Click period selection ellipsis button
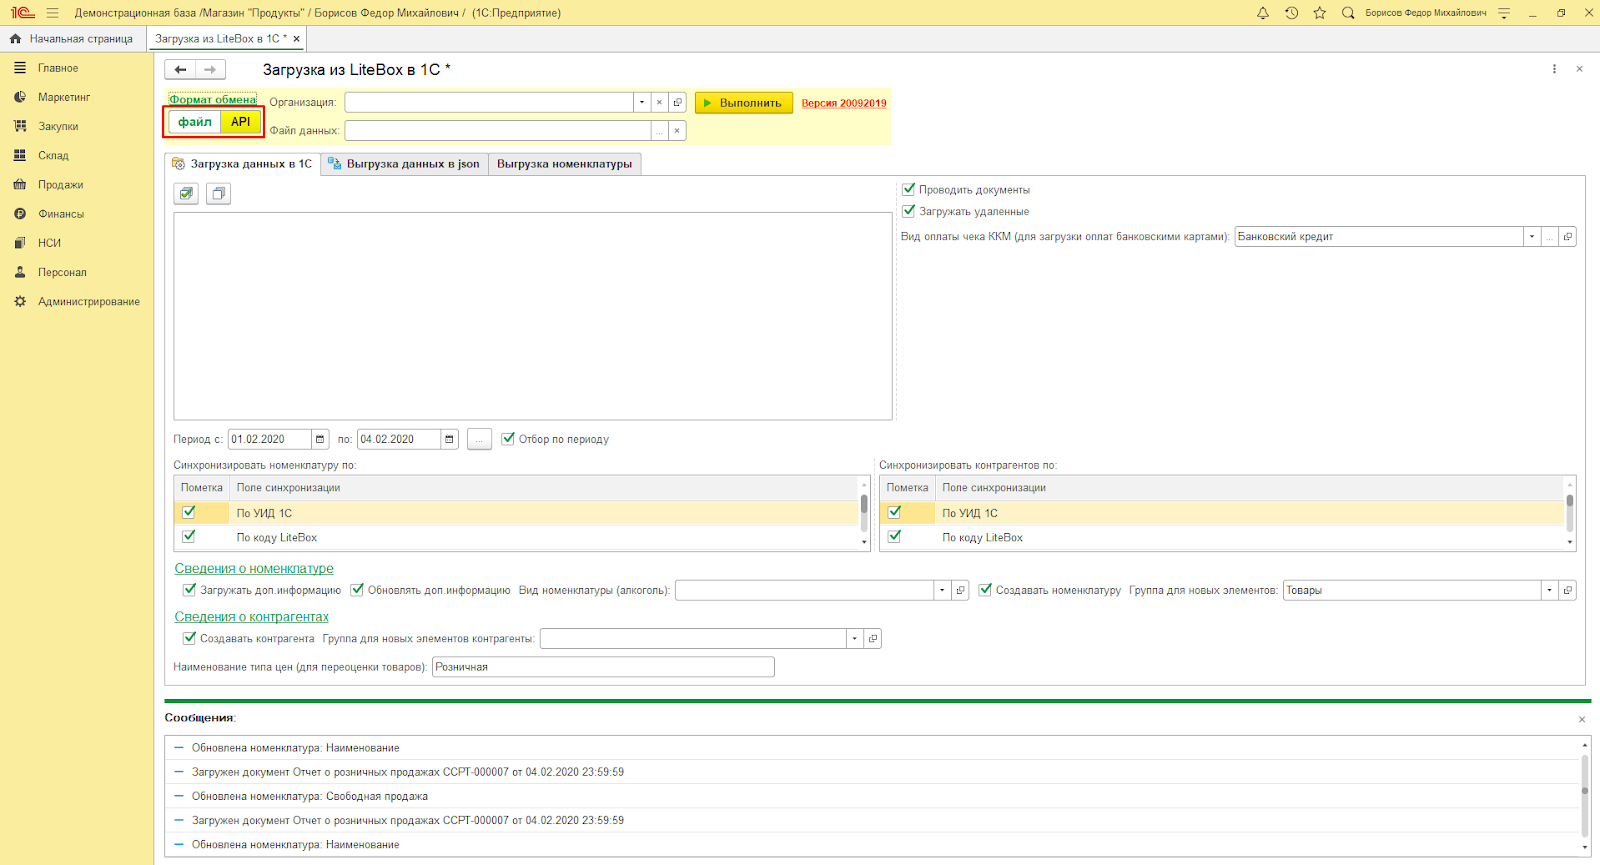Viewport: 1600px width, 865px height. 479,439
